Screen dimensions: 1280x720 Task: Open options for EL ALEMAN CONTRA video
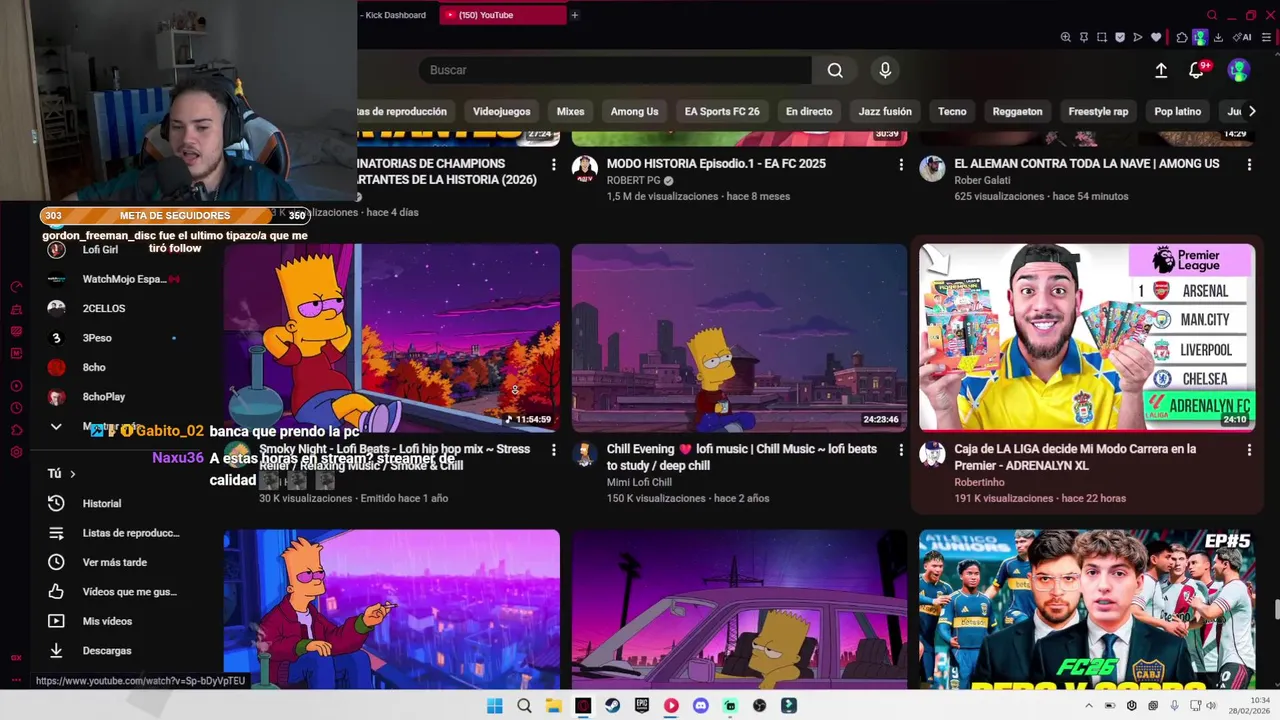[1249, 164]
